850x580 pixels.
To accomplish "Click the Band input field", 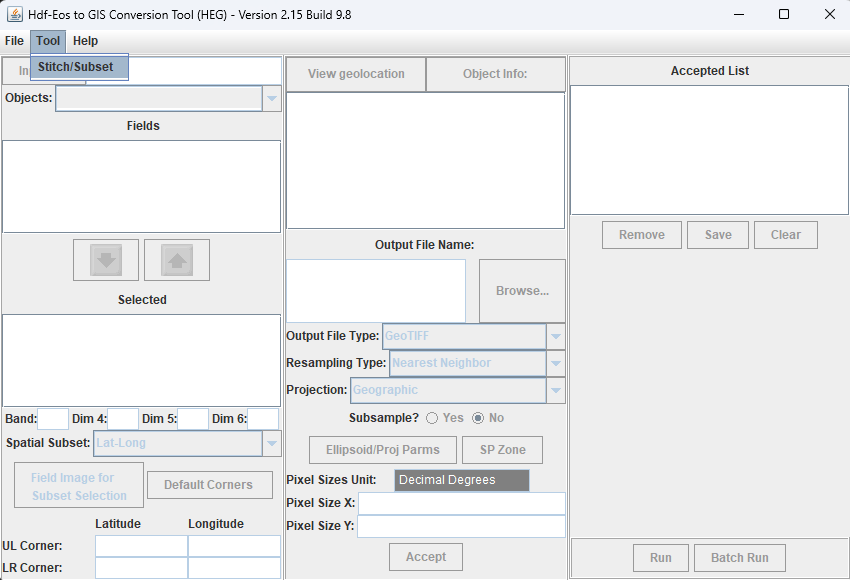I will (x=53, y=419).
